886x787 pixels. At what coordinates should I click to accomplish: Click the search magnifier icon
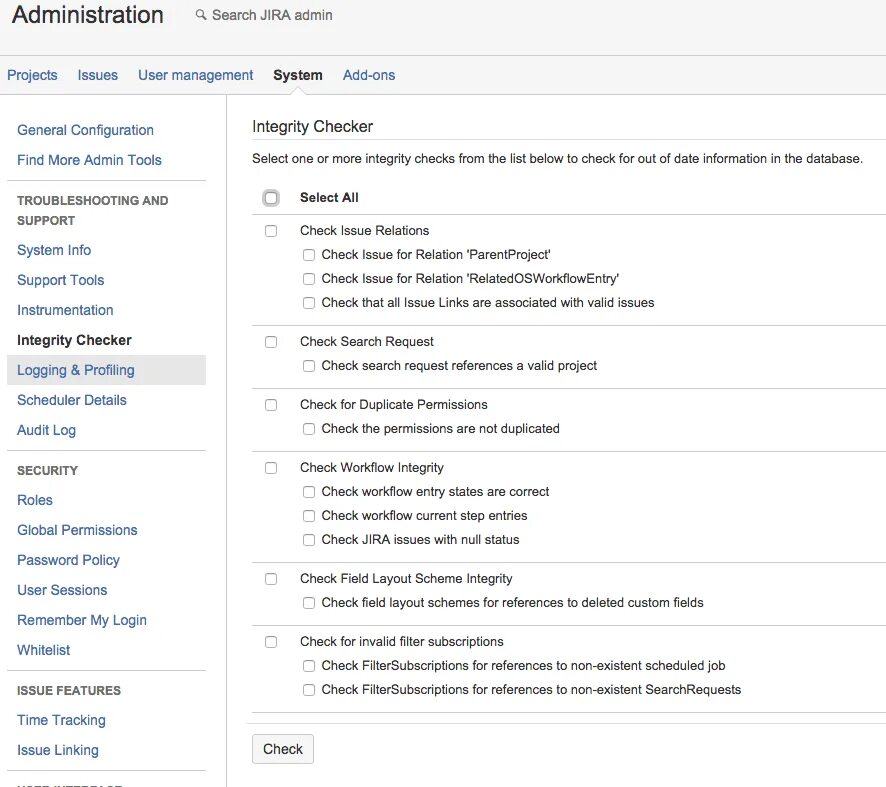pos(201,15)
